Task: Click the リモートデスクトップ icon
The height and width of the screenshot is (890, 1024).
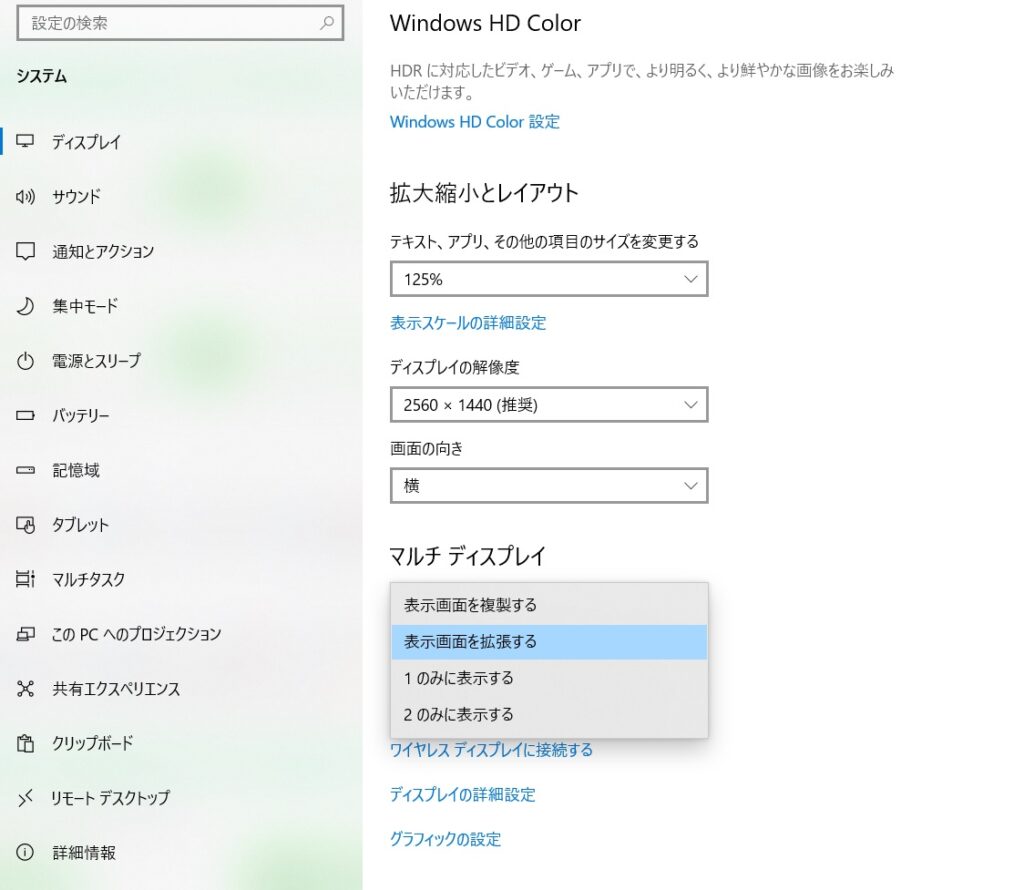Action: 25,797
